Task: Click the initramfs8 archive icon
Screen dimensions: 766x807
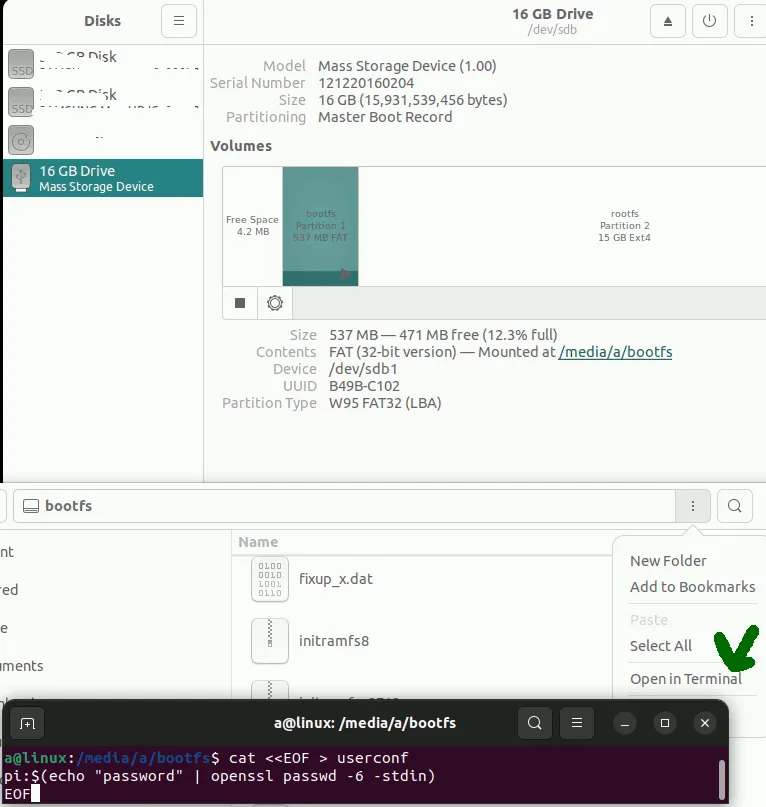Action: [x=270, y=641]
